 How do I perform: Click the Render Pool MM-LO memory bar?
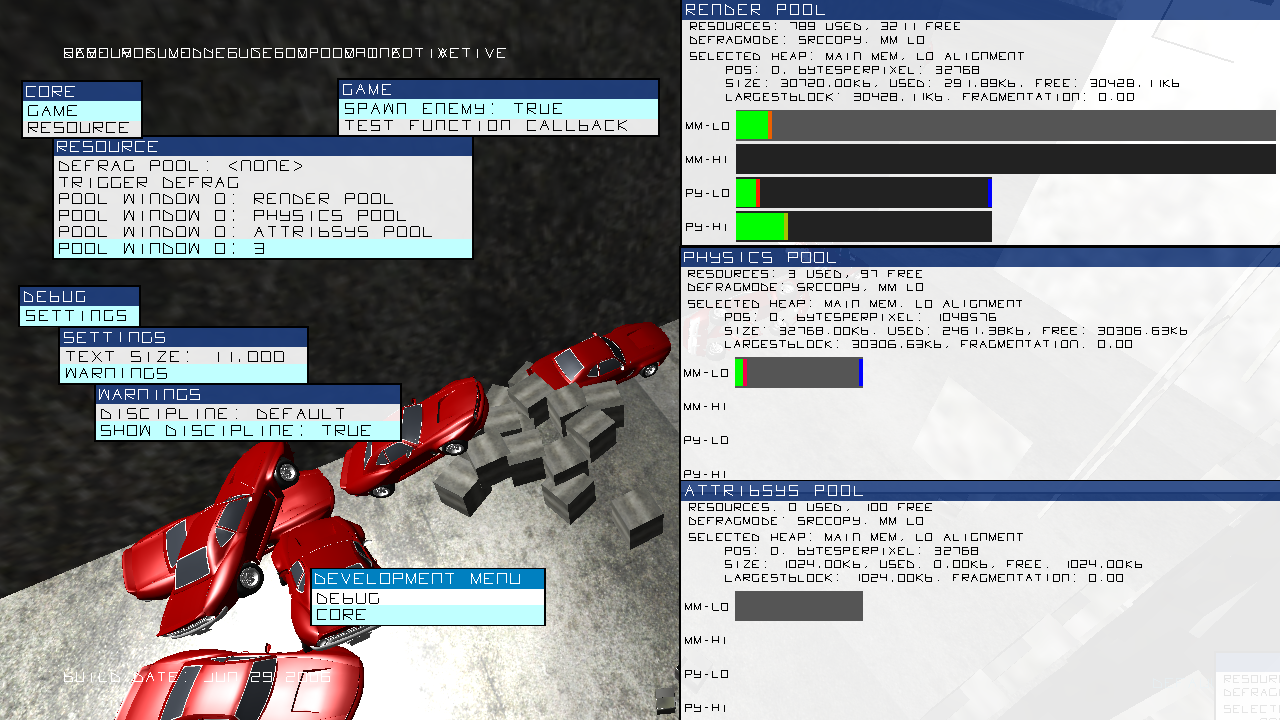[x=1006, y=126]
